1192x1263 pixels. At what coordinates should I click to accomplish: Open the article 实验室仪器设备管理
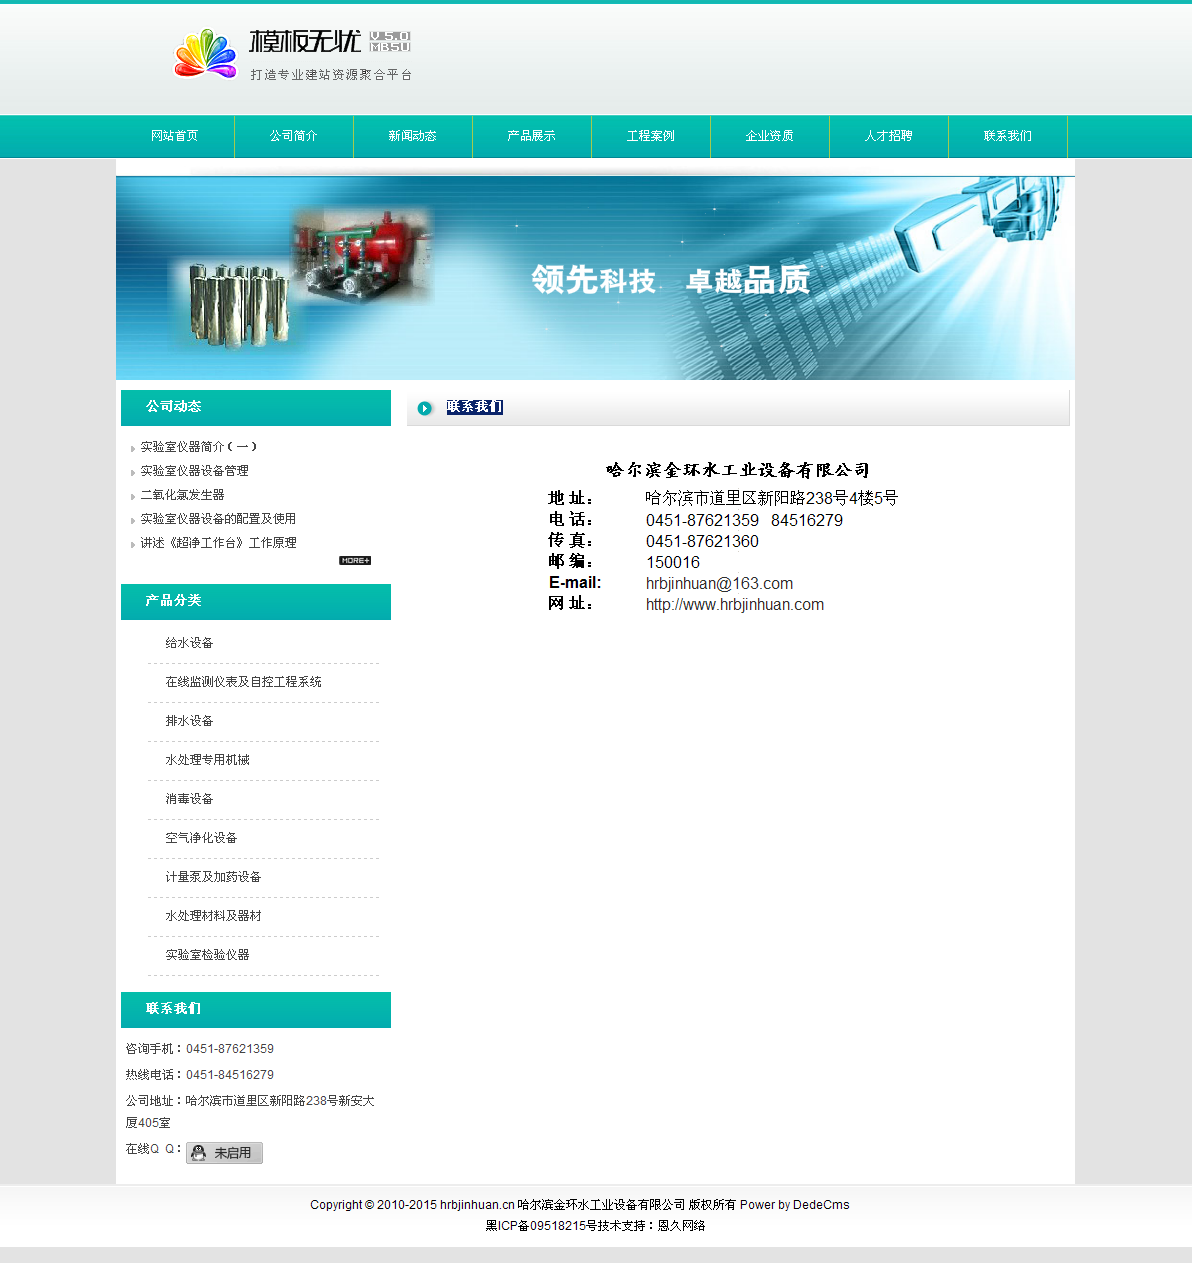194,471
